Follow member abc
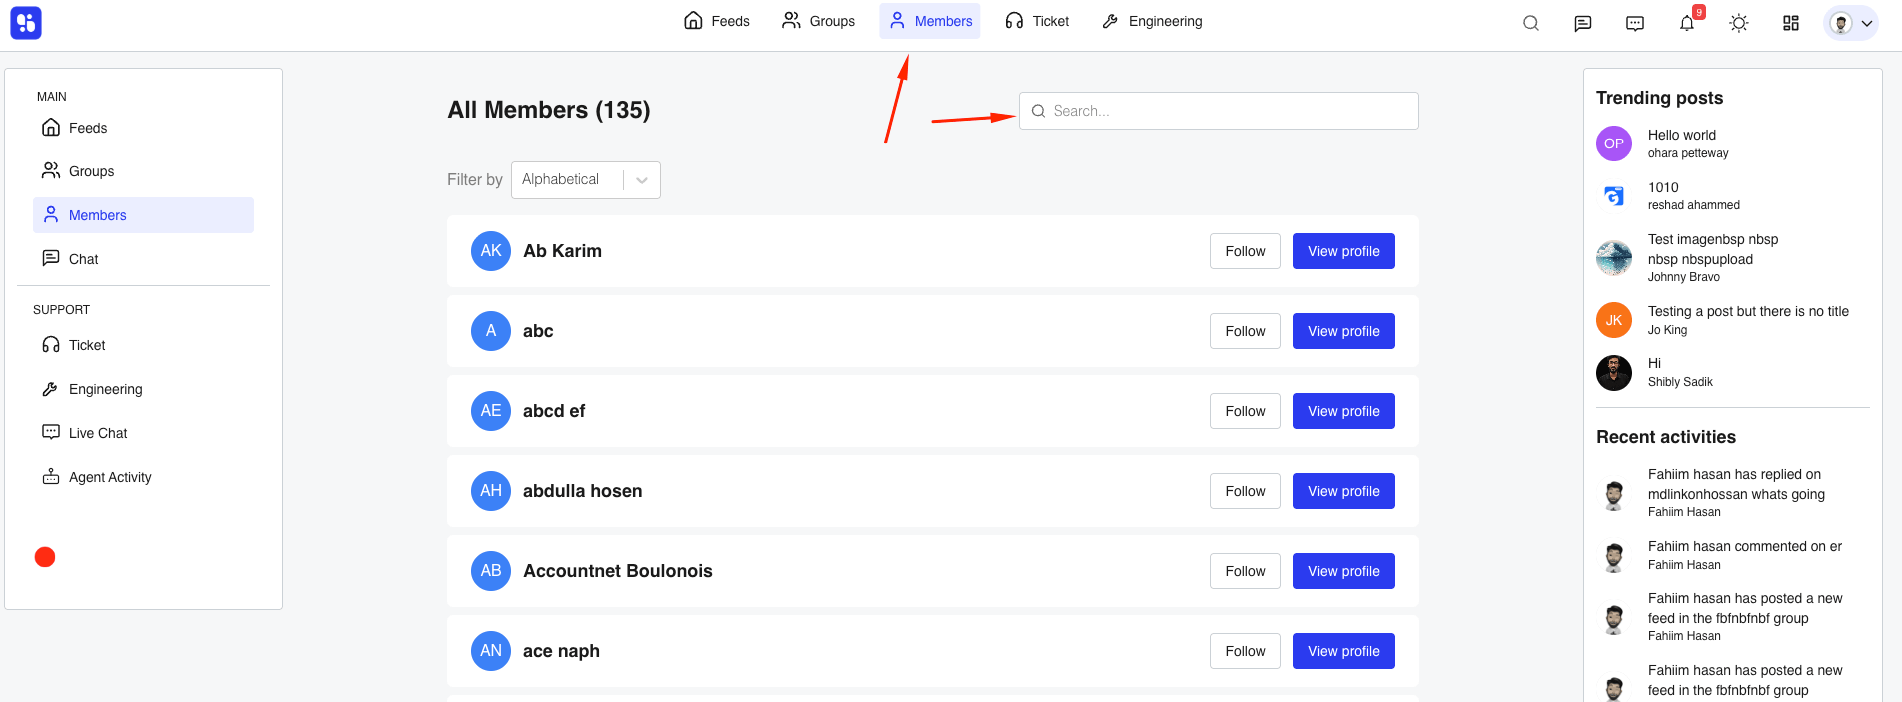The width and height of the screenshot is (1902, 702). [1245, 331]
